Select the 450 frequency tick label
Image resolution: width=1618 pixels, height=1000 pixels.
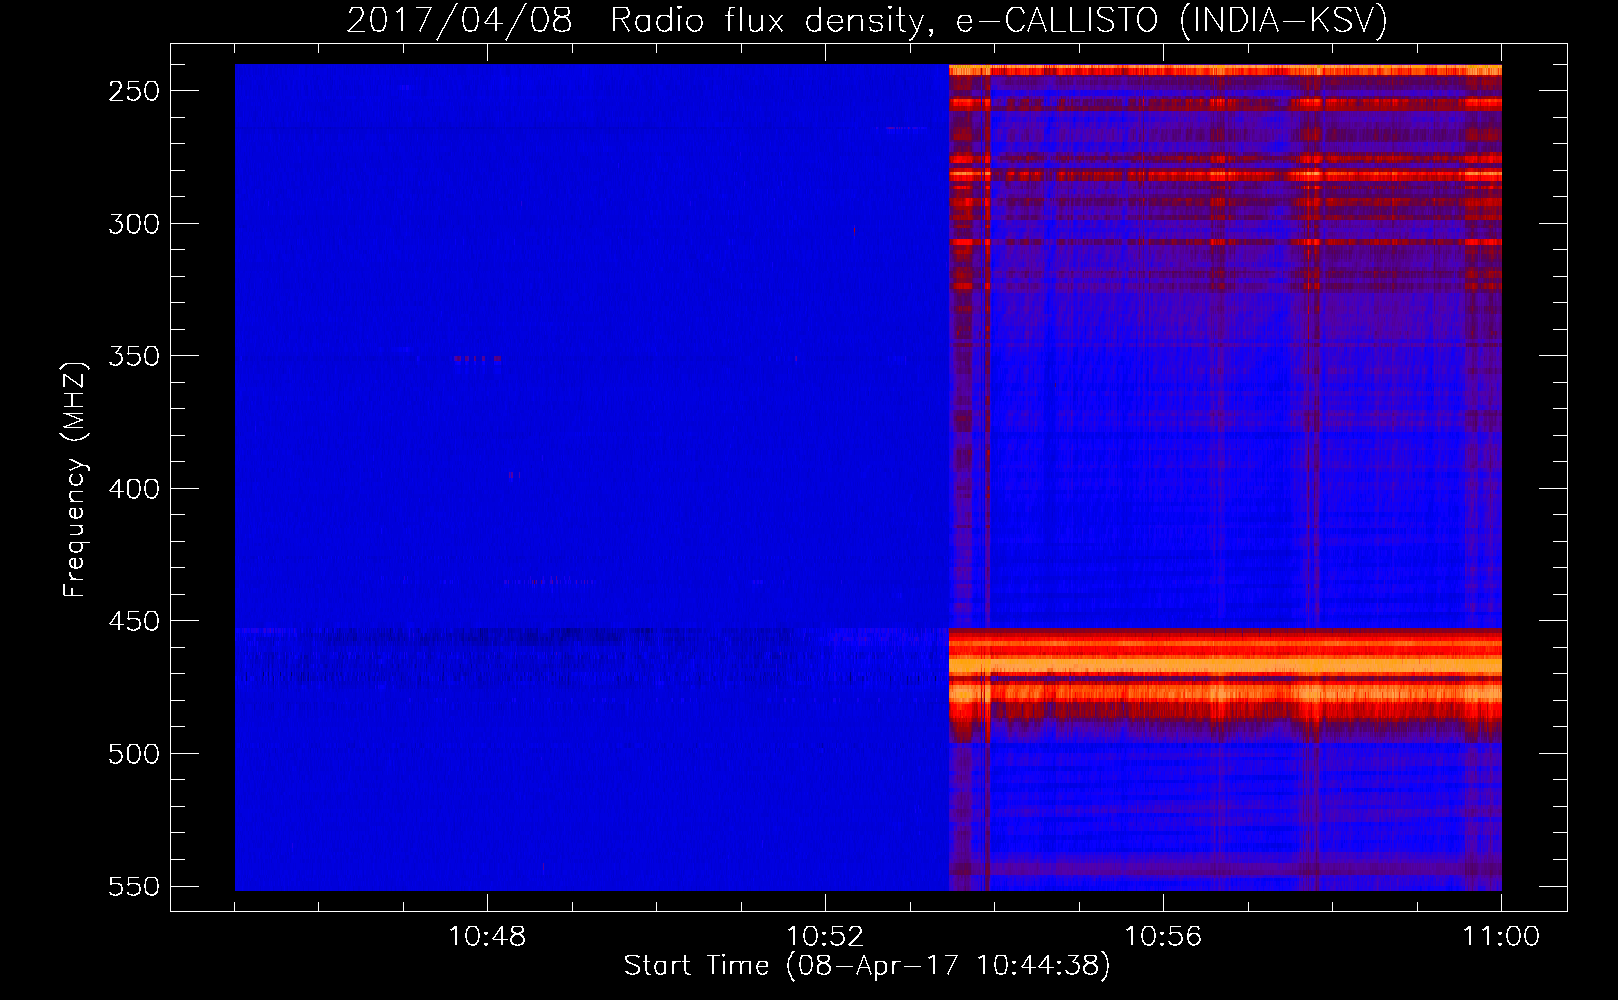click(x=134, y=621)
